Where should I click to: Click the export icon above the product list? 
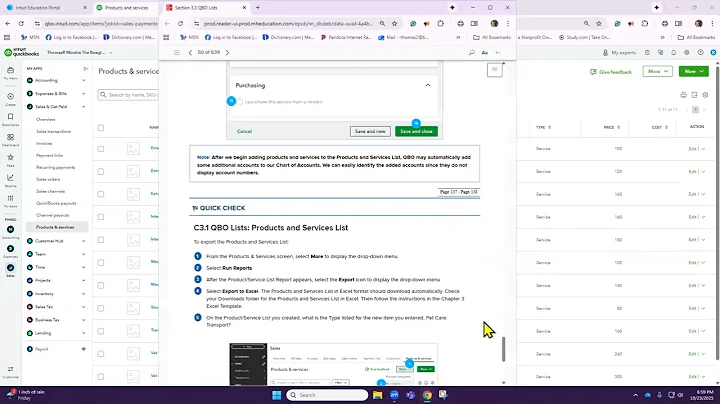point(694,95)
